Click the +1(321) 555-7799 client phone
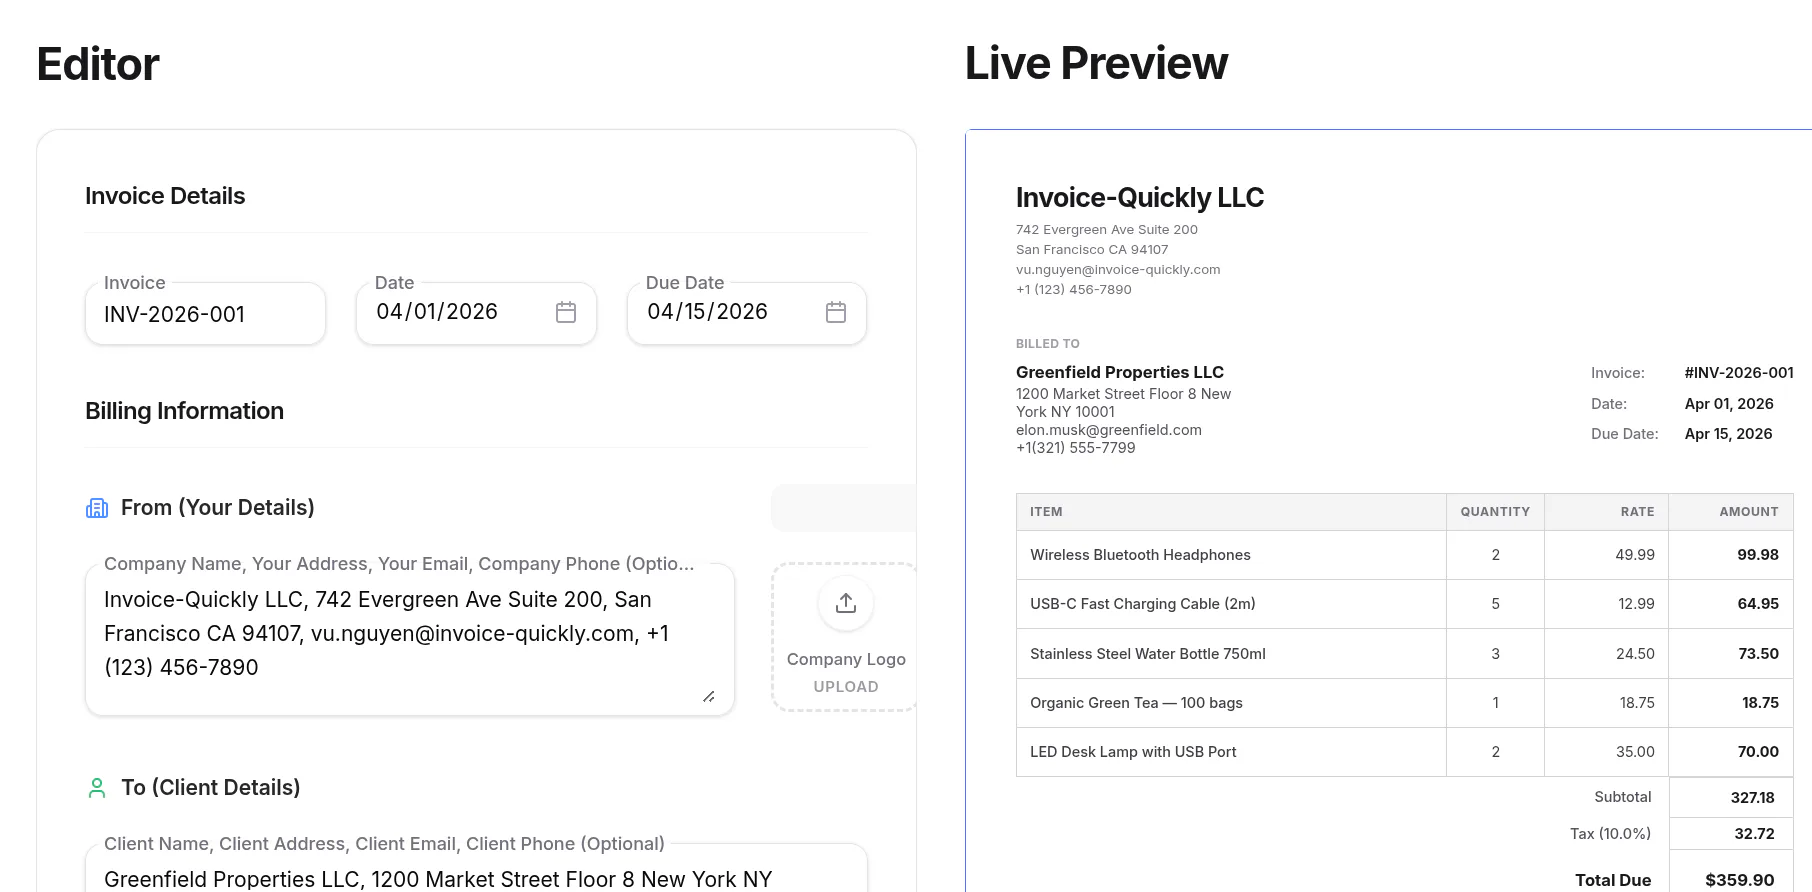This screenshot has height=892, width=1812. coord(1076,448)
